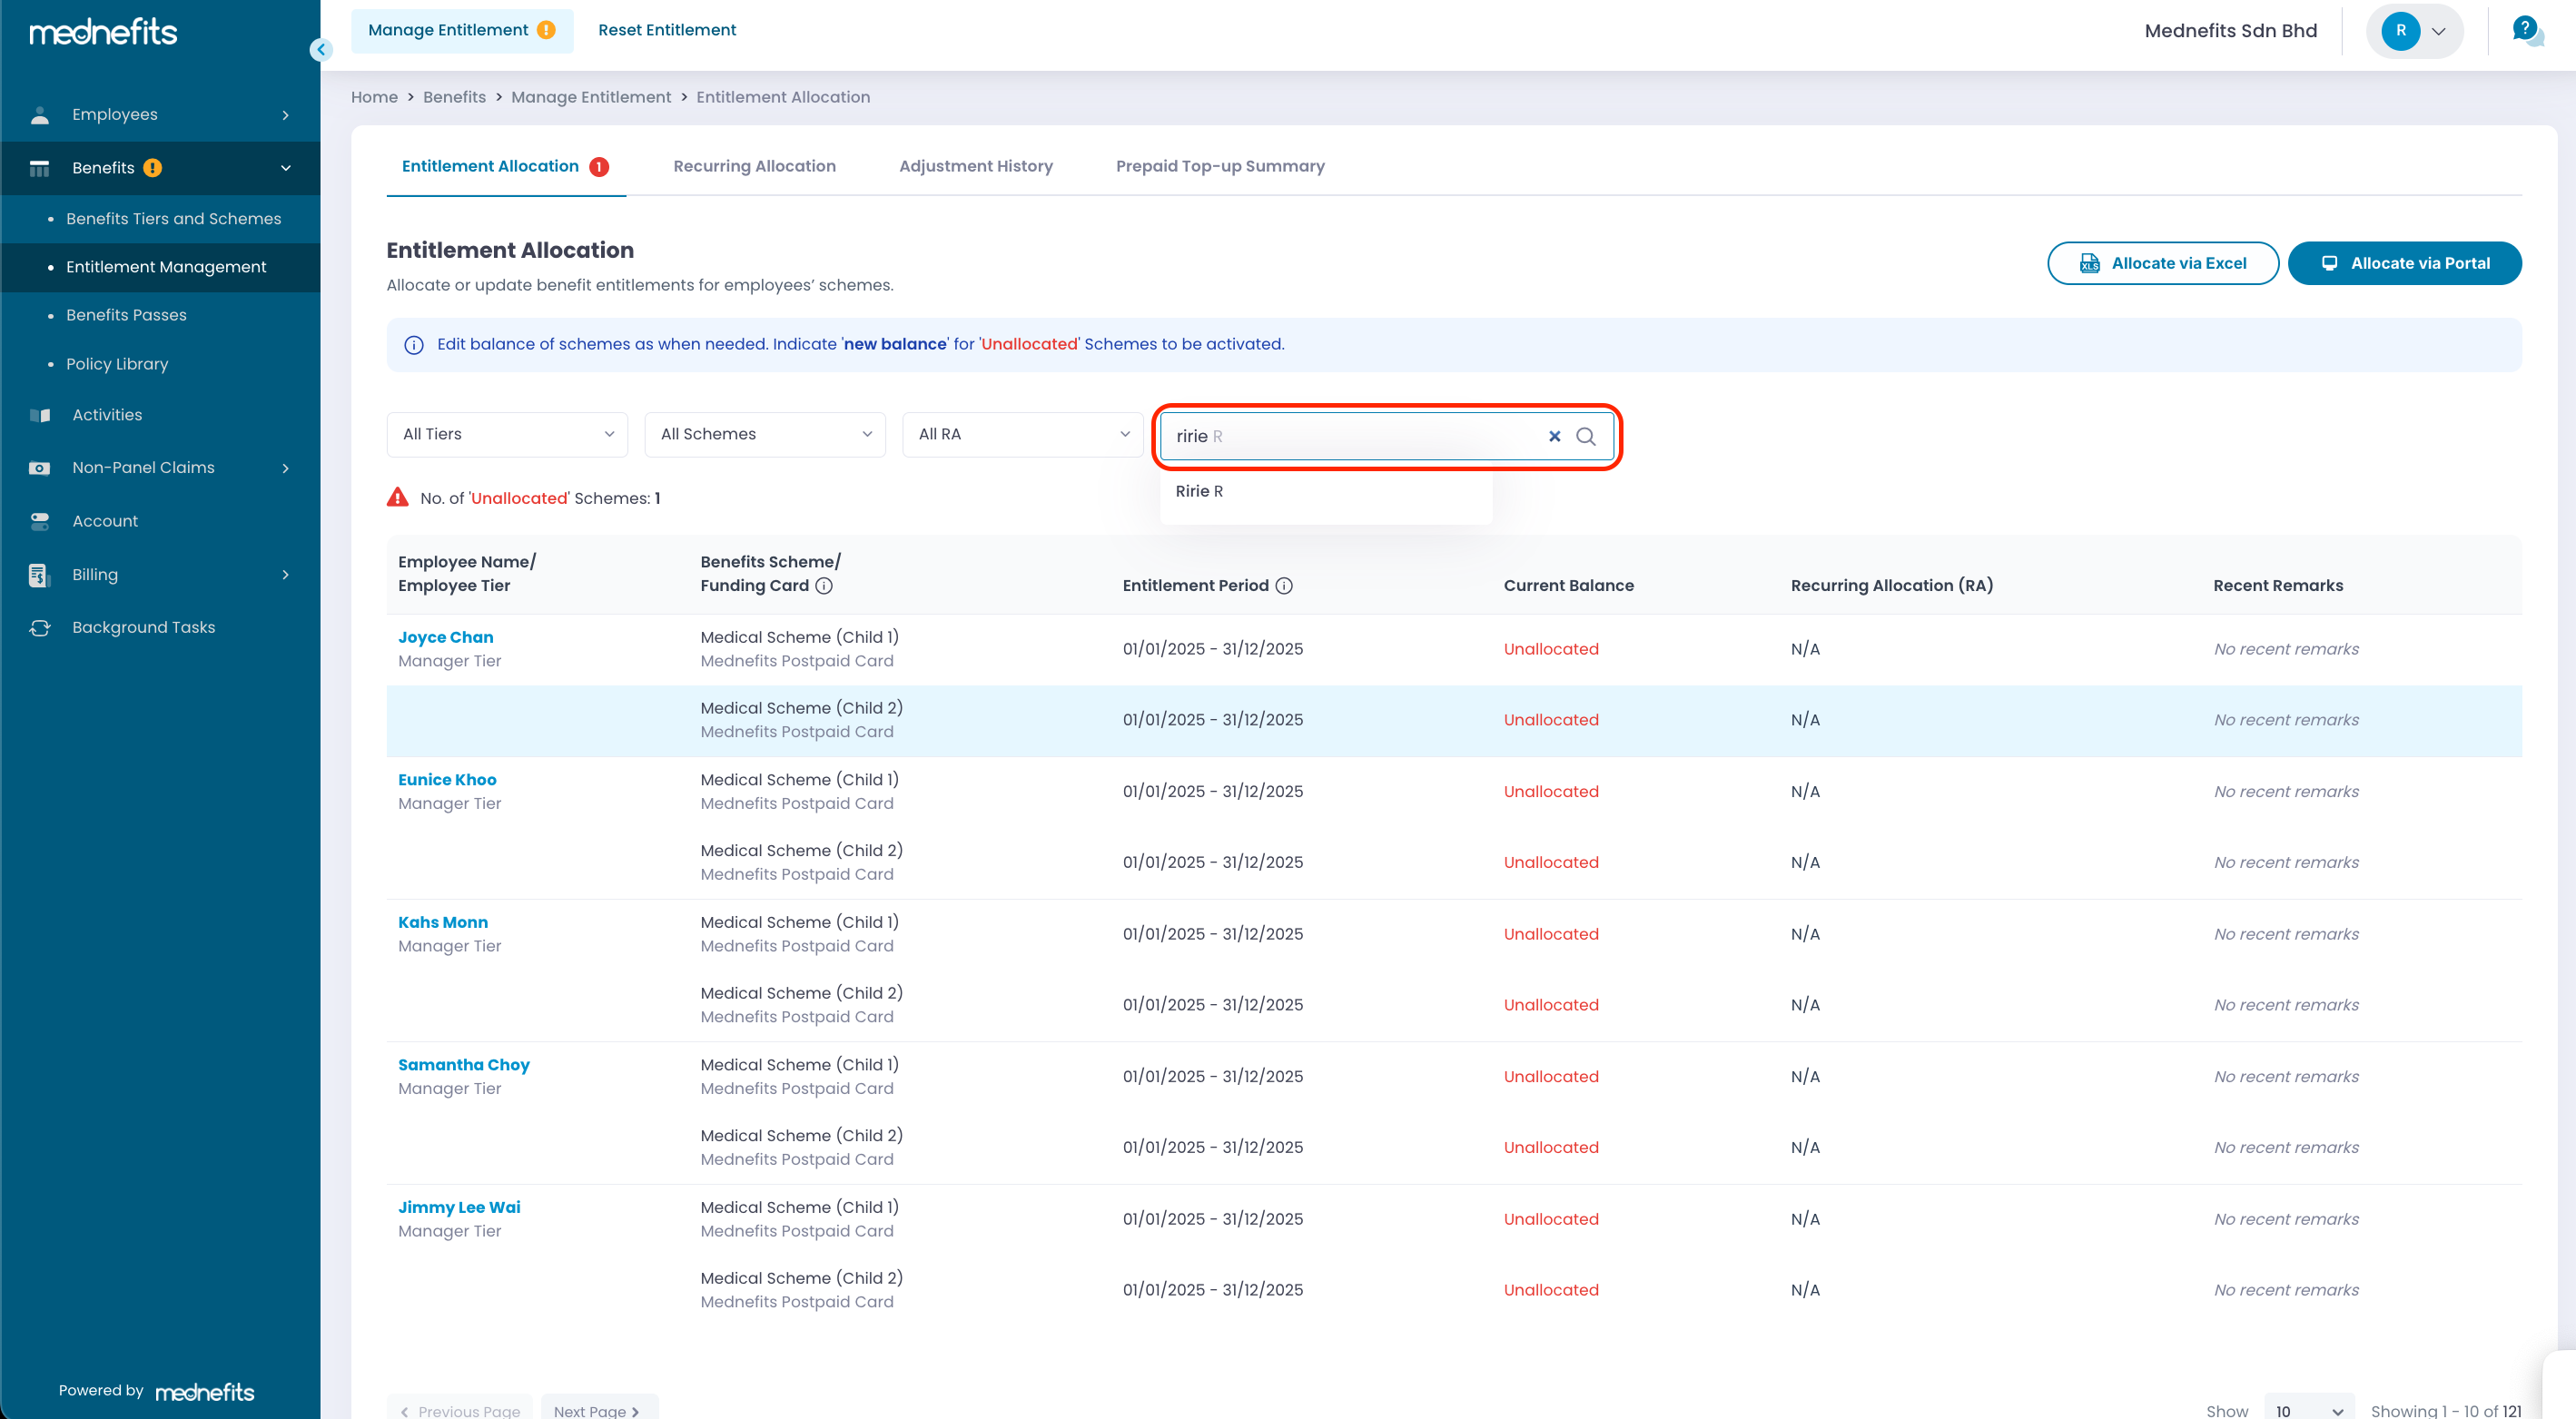Expand the Employees sidebar menu
The width and height of the screenshot is (2576, 1419).
pos(160,115)
